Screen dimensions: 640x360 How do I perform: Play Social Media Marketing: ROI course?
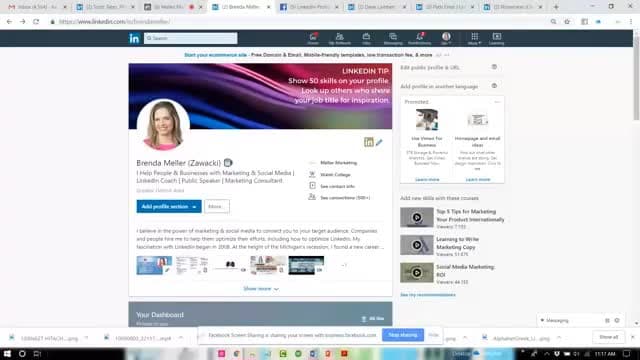coord(417,273)
